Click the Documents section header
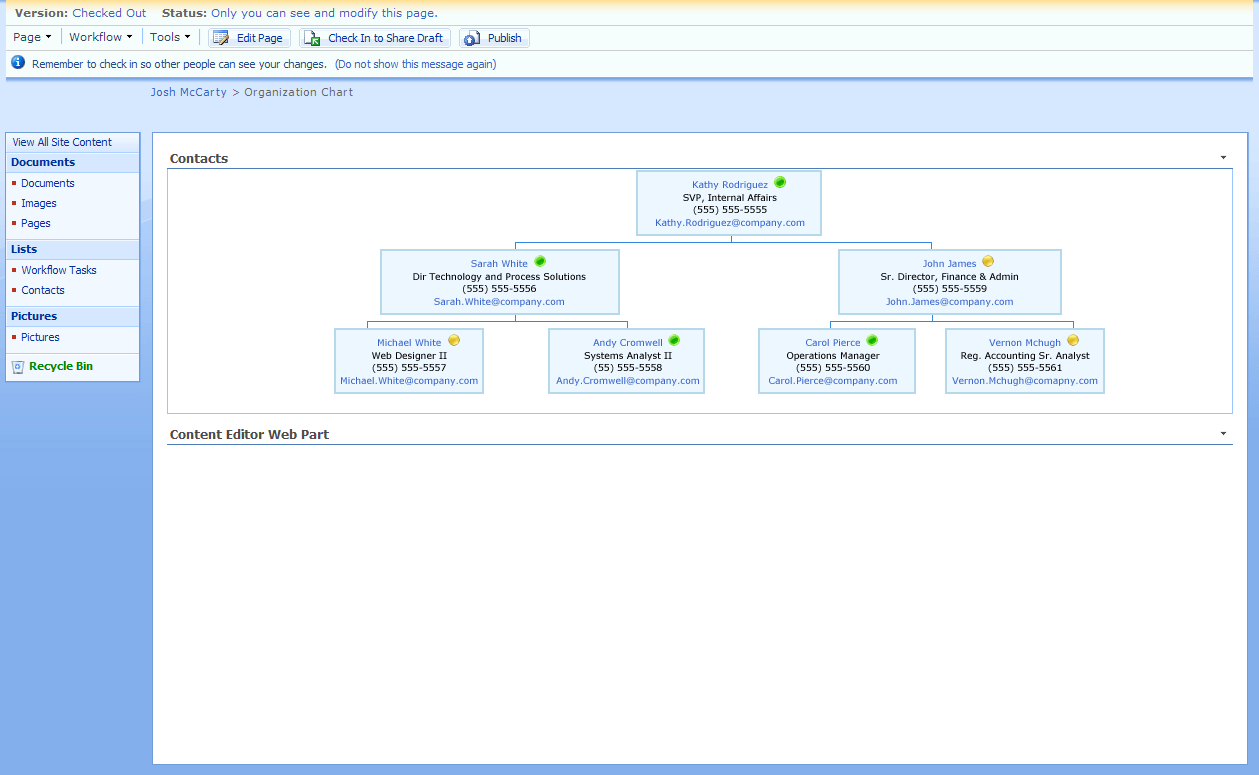Image resolution: width=1259 pixels, height=775 pixels. coord(43,162)
